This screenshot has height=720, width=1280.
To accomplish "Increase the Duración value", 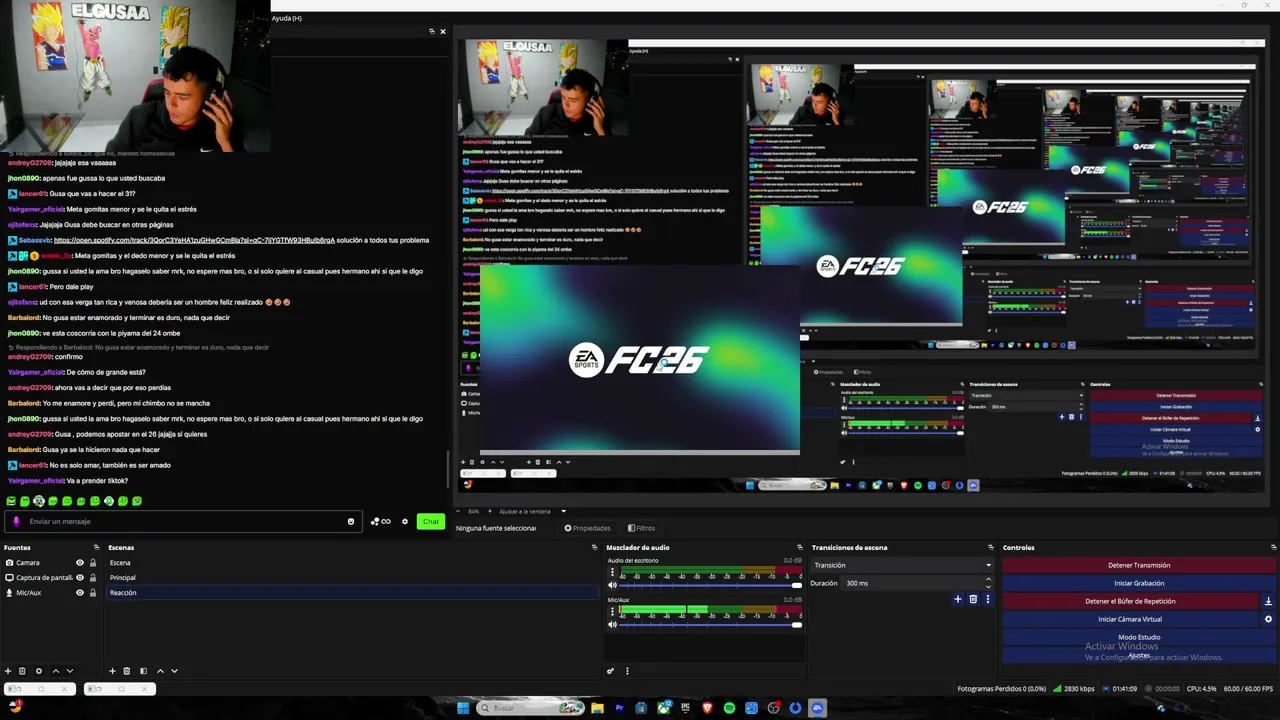I will [x=988, y=580].
